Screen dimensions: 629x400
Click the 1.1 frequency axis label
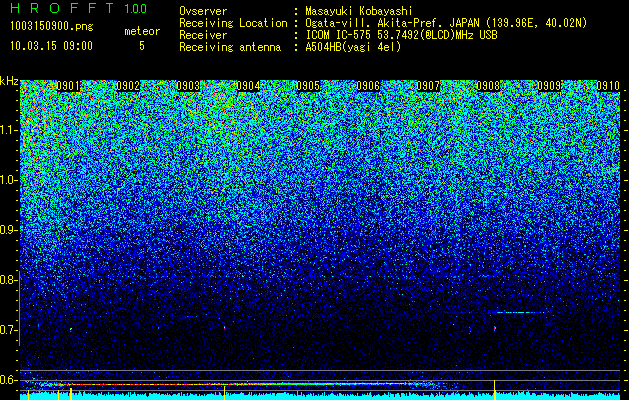point(8,130)
